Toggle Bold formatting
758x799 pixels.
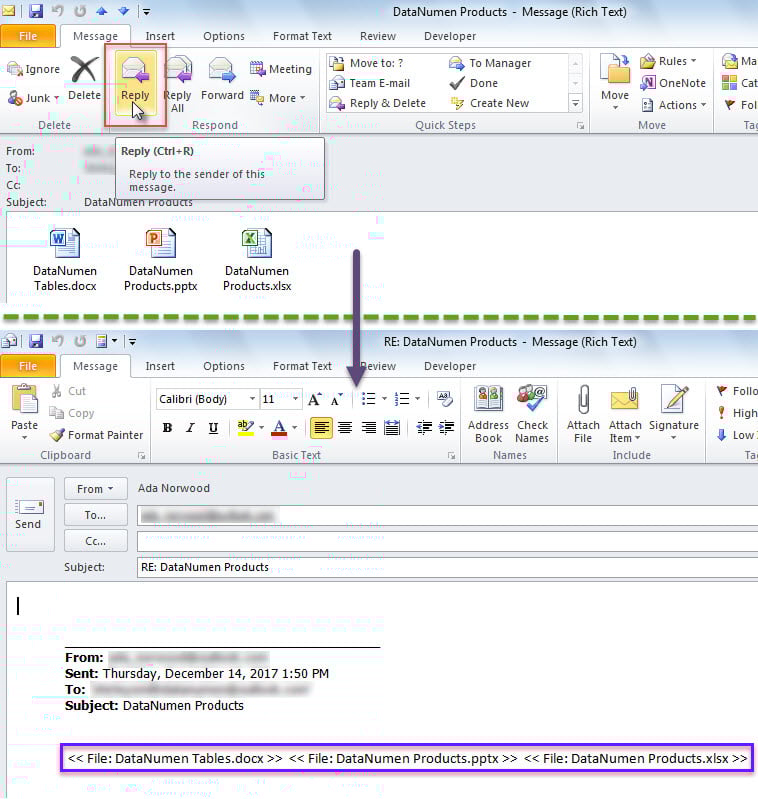pyautogui.click(x=167, y=428)
